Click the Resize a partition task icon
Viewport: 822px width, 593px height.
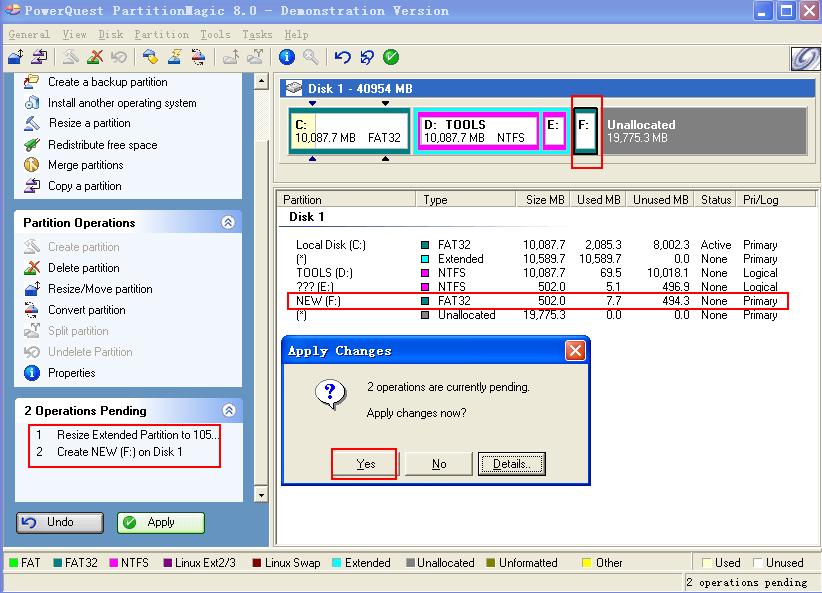[31, 123]
